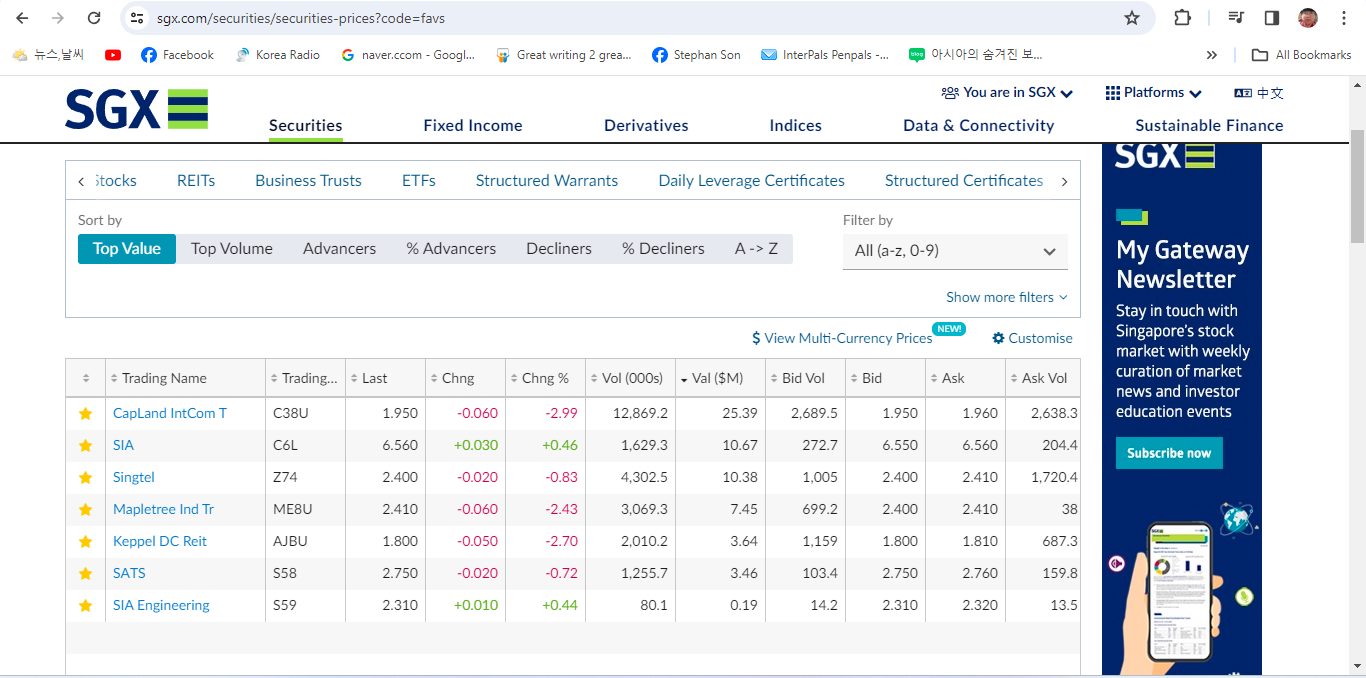The height and width of the screenshot is (678, 1366).
Task: Switch to the ETFs tab
Action: [x=419, y=181]
